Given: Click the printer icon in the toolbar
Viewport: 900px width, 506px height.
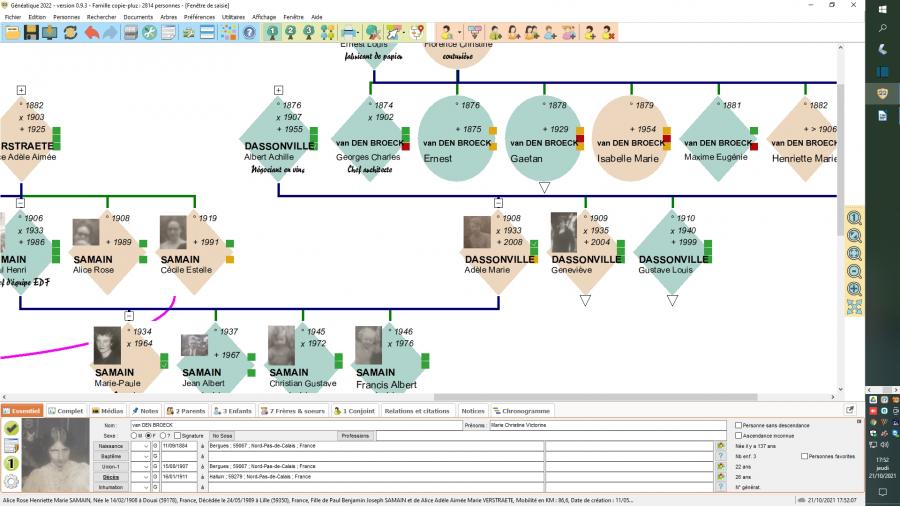Looking at the screenshot, I should click(348, 33).
